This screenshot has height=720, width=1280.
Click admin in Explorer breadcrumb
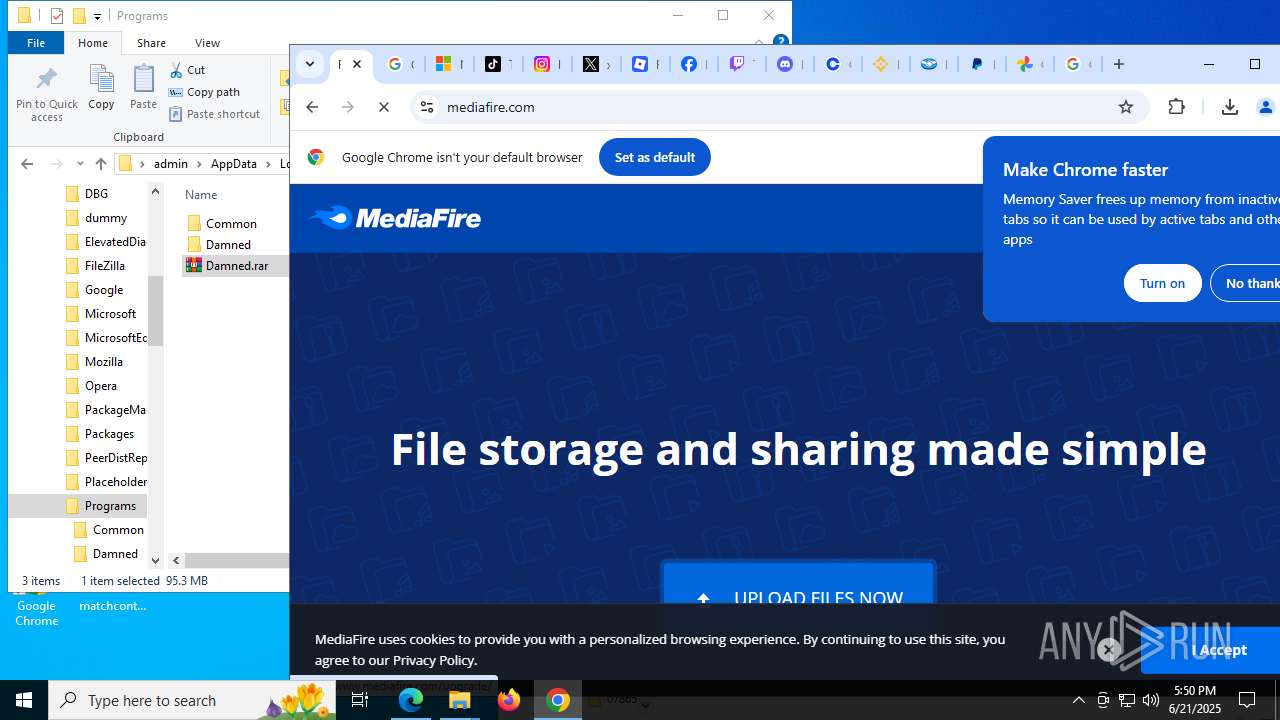(171, 164)
